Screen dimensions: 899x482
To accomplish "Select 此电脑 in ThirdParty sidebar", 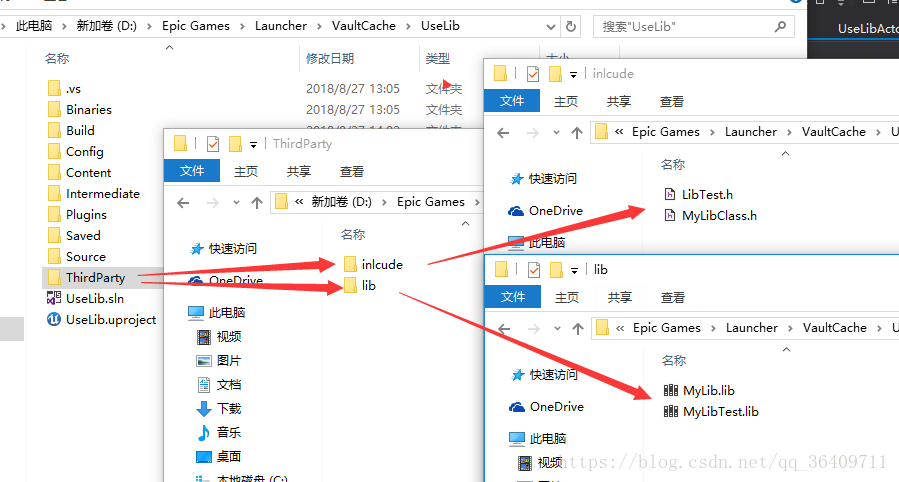I will pyautogui.click(x=217, y=312).
